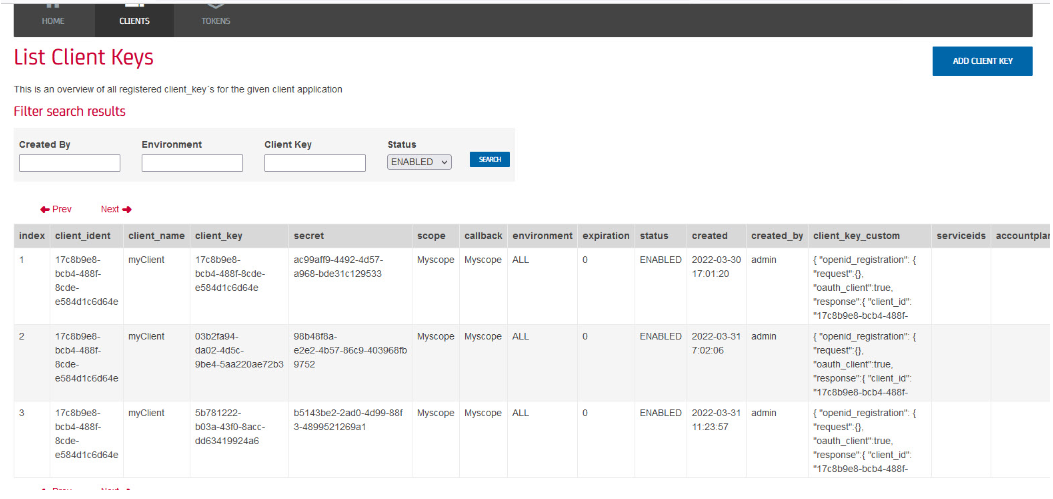
Task: Open the HOME navigation tab
Action: tap(53, 19)
